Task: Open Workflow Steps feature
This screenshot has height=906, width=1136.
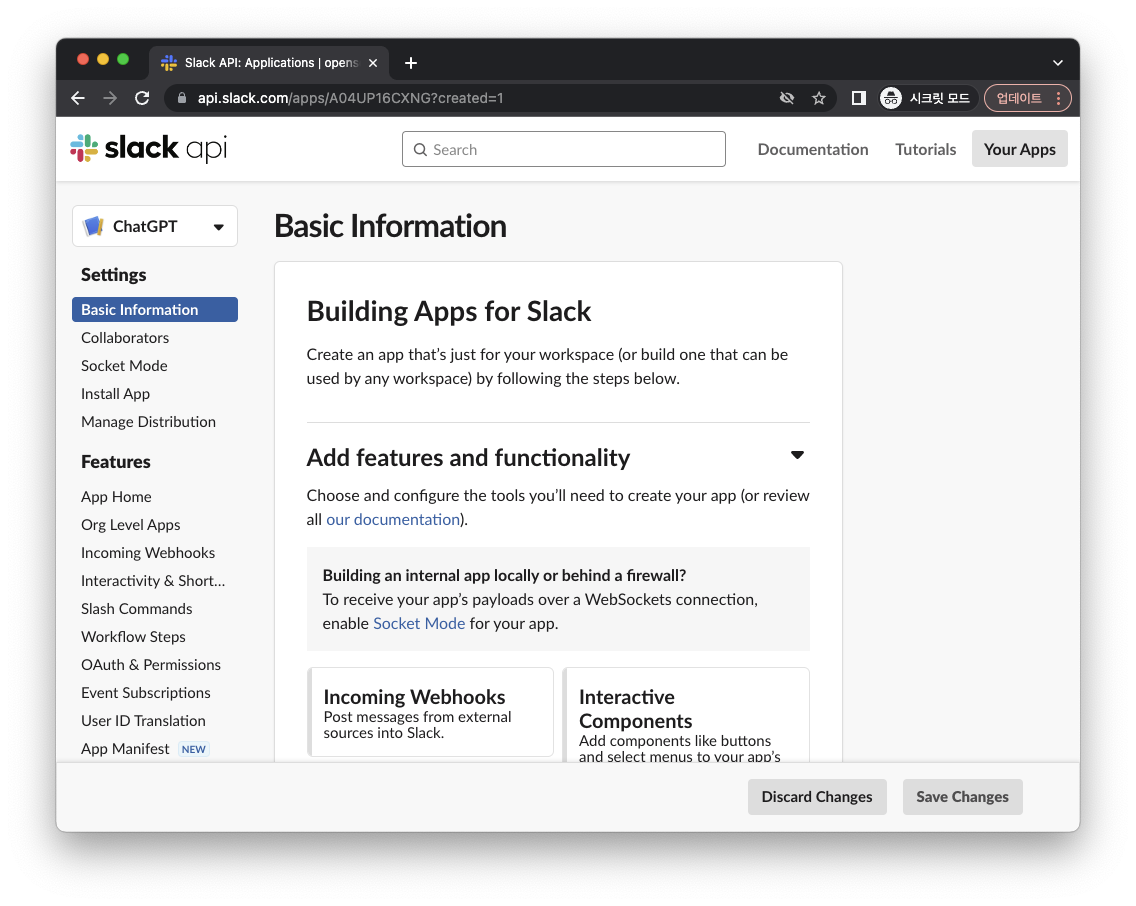Action: pos(133,637)
